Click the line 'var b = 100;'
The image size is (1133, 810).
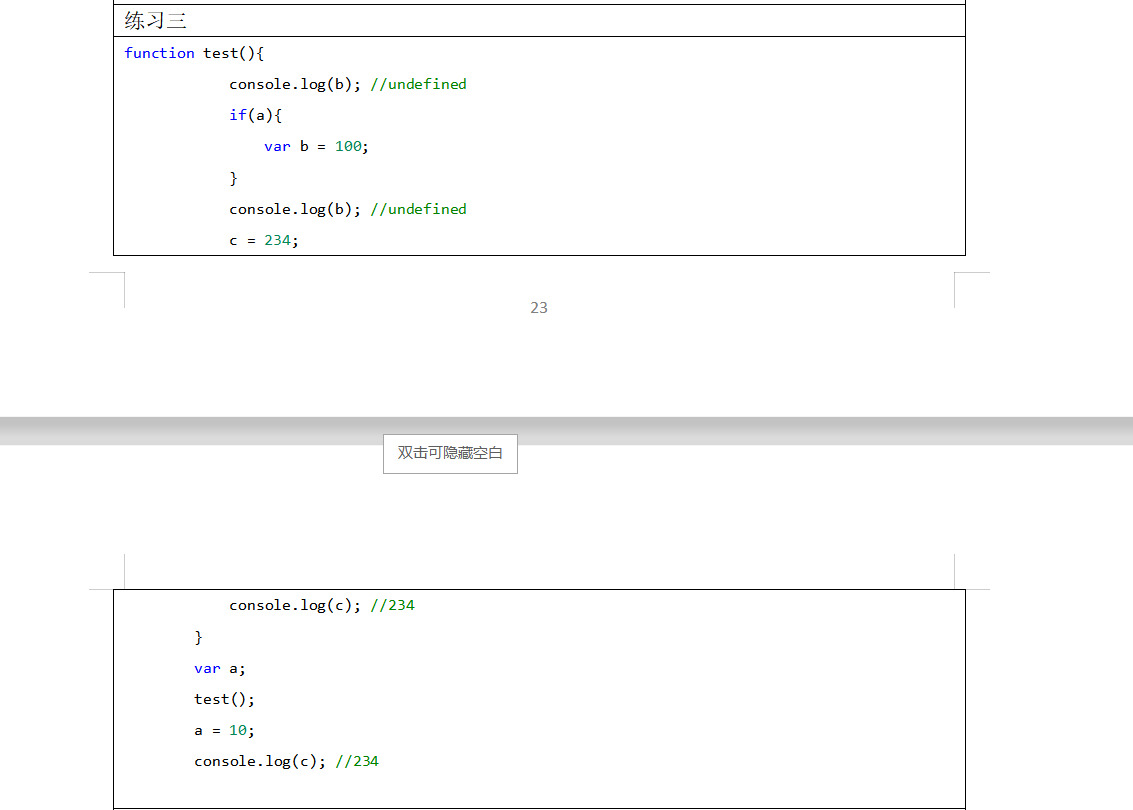(x=316, y=147)
